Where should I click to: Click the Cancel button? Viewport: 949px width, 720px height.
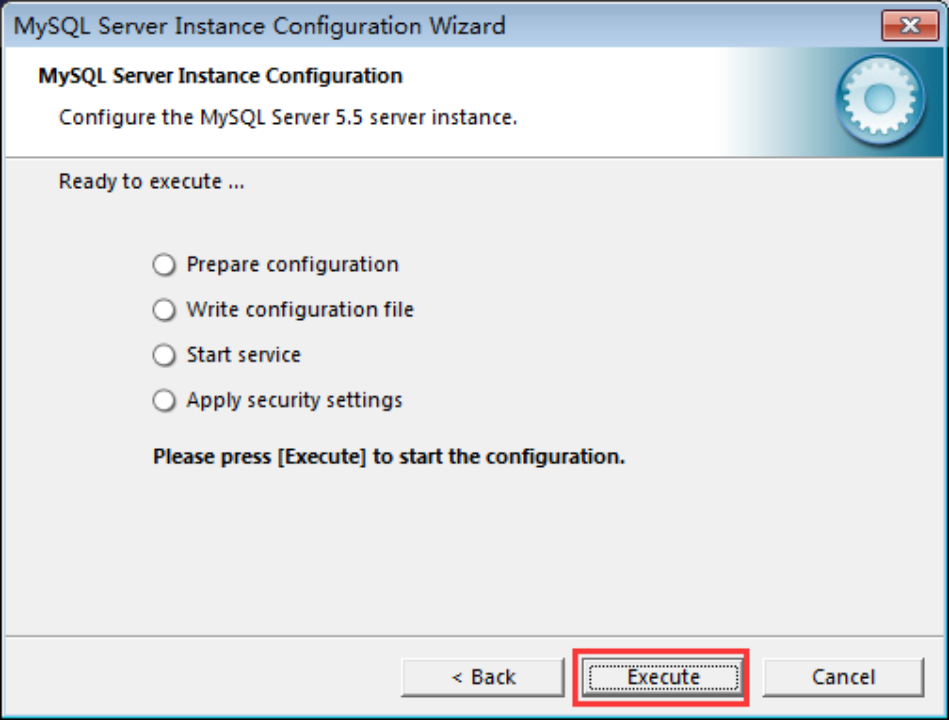[842, 676]
